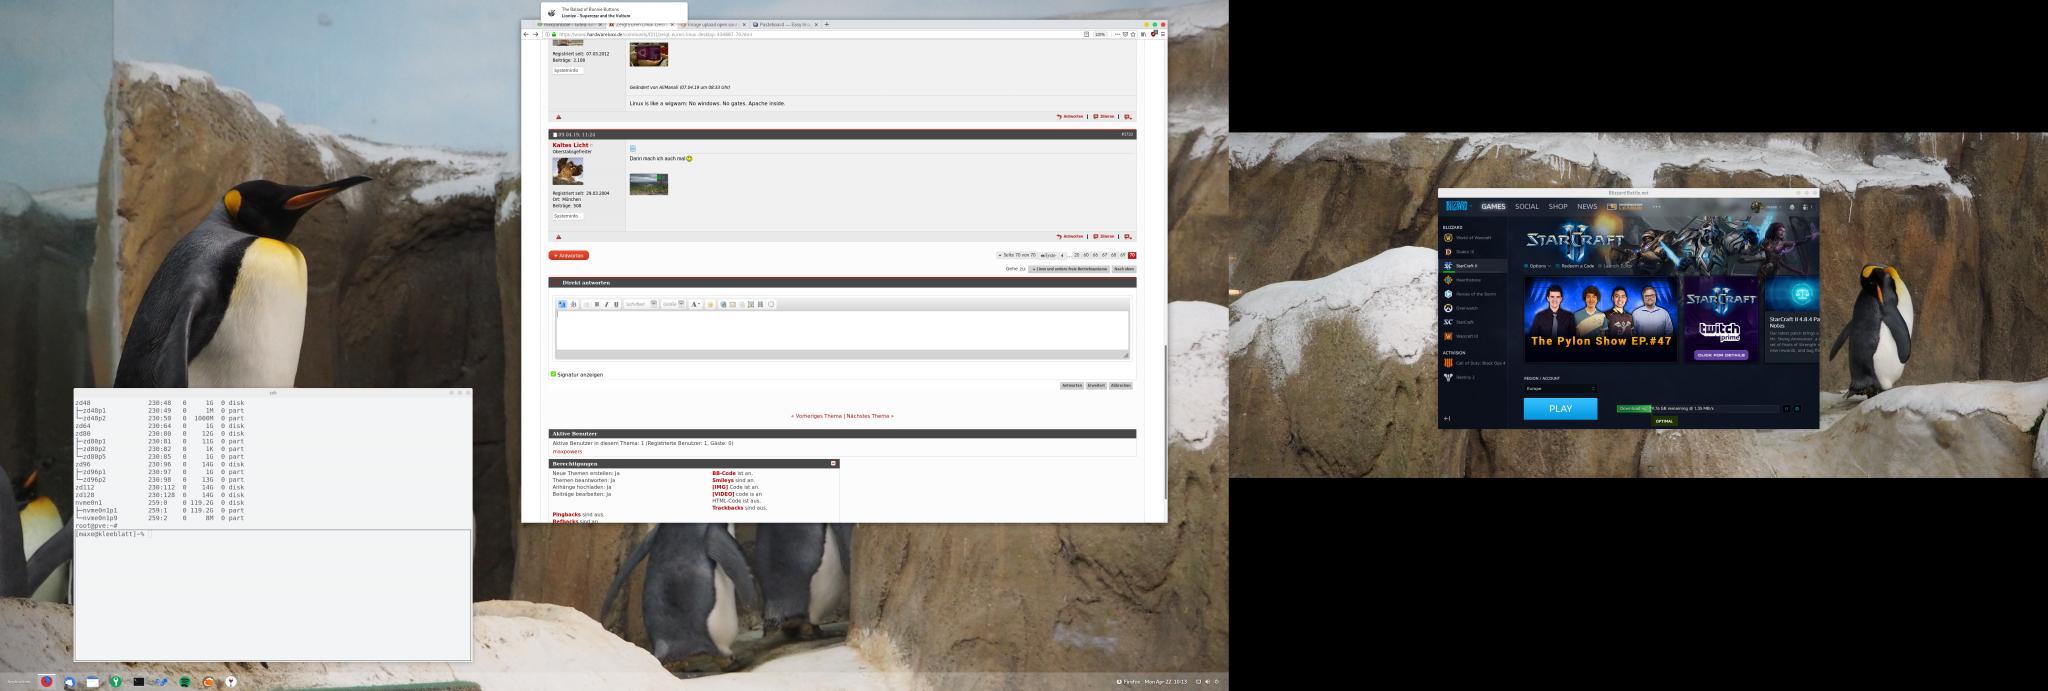The image size is (2048, 691).
Task: Switch to the SOCIAL tab in Battle.net
Action: coord(1527,207)
